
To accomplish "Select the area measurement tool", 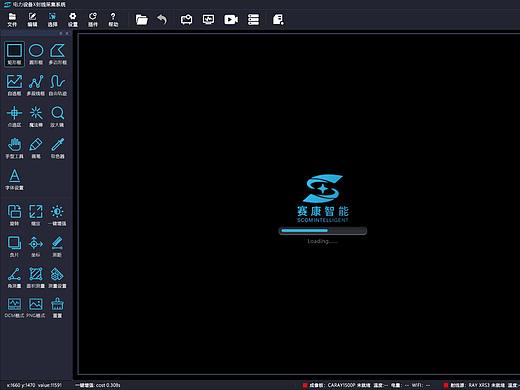I will pos(36,277).
